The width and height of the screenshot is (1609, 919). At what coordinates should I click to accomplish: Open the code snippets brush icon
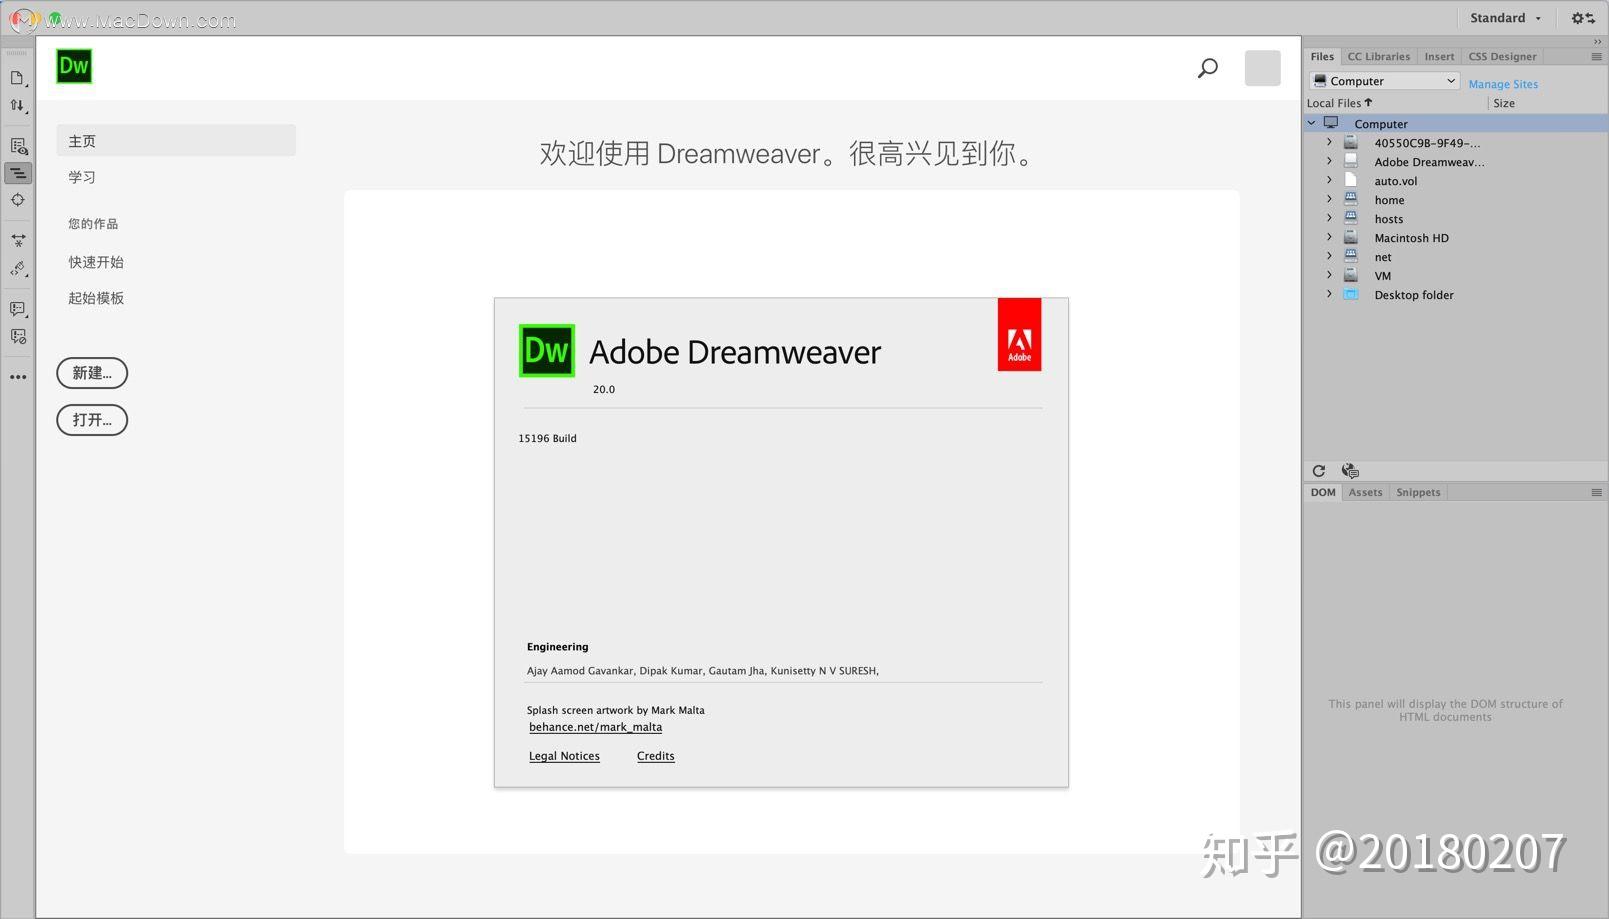17,268
